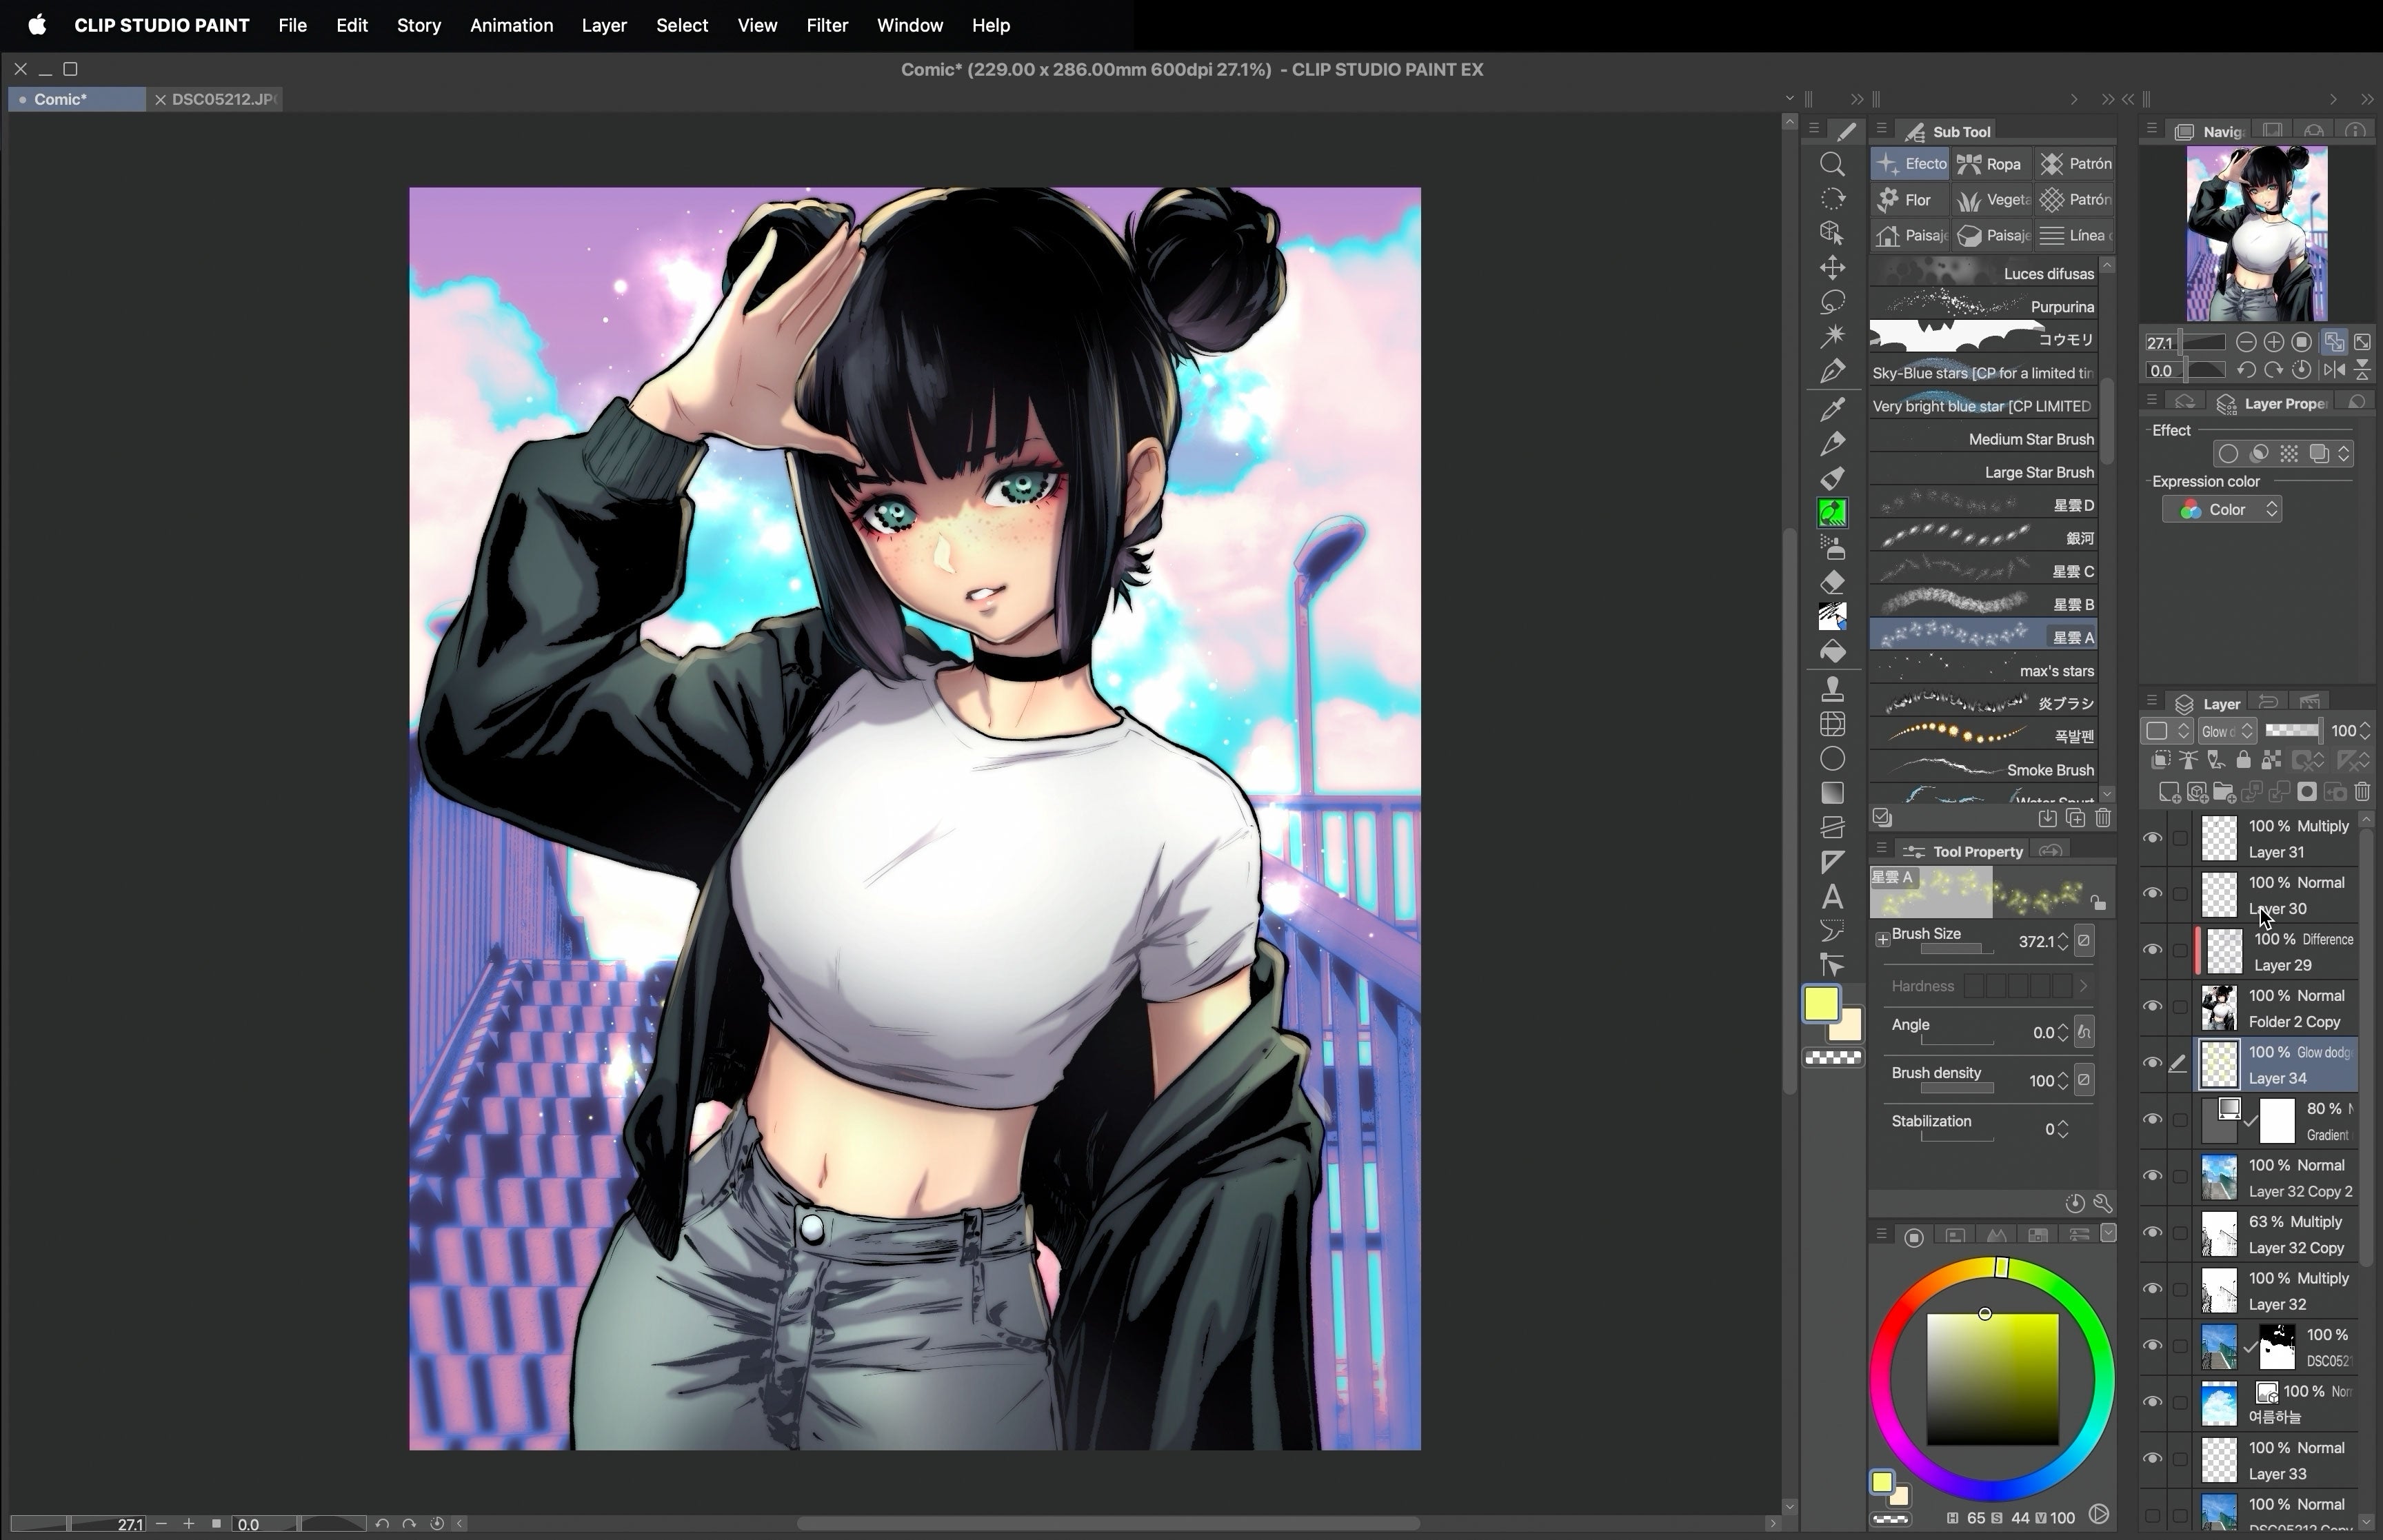The height and width of the screenshot is (1540, 2383).
Task: Select the Ropa sub tool group
Action: point(1990,164)
